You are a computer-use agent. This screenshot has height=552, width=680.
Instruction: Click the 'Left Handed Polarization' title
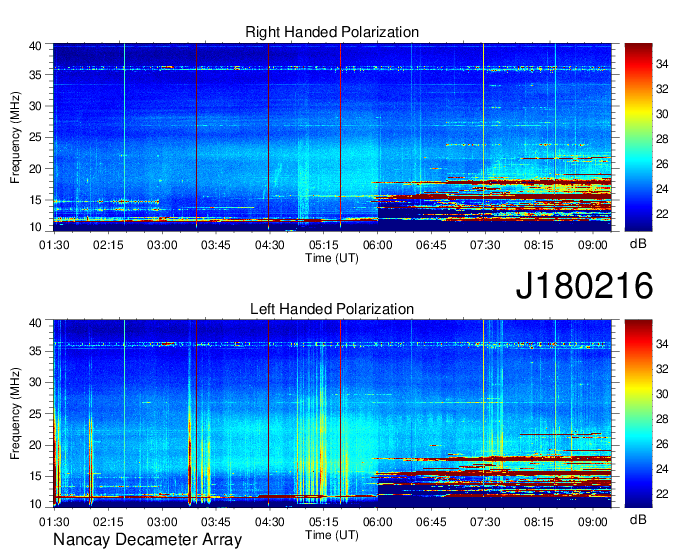pos(332,309)
